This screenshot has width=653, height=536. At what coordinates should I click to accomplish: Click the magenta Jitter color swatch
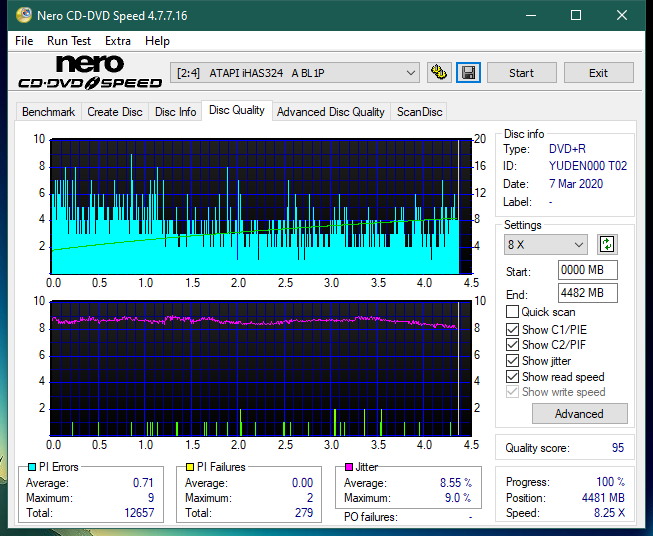click(x=349, y=467)
